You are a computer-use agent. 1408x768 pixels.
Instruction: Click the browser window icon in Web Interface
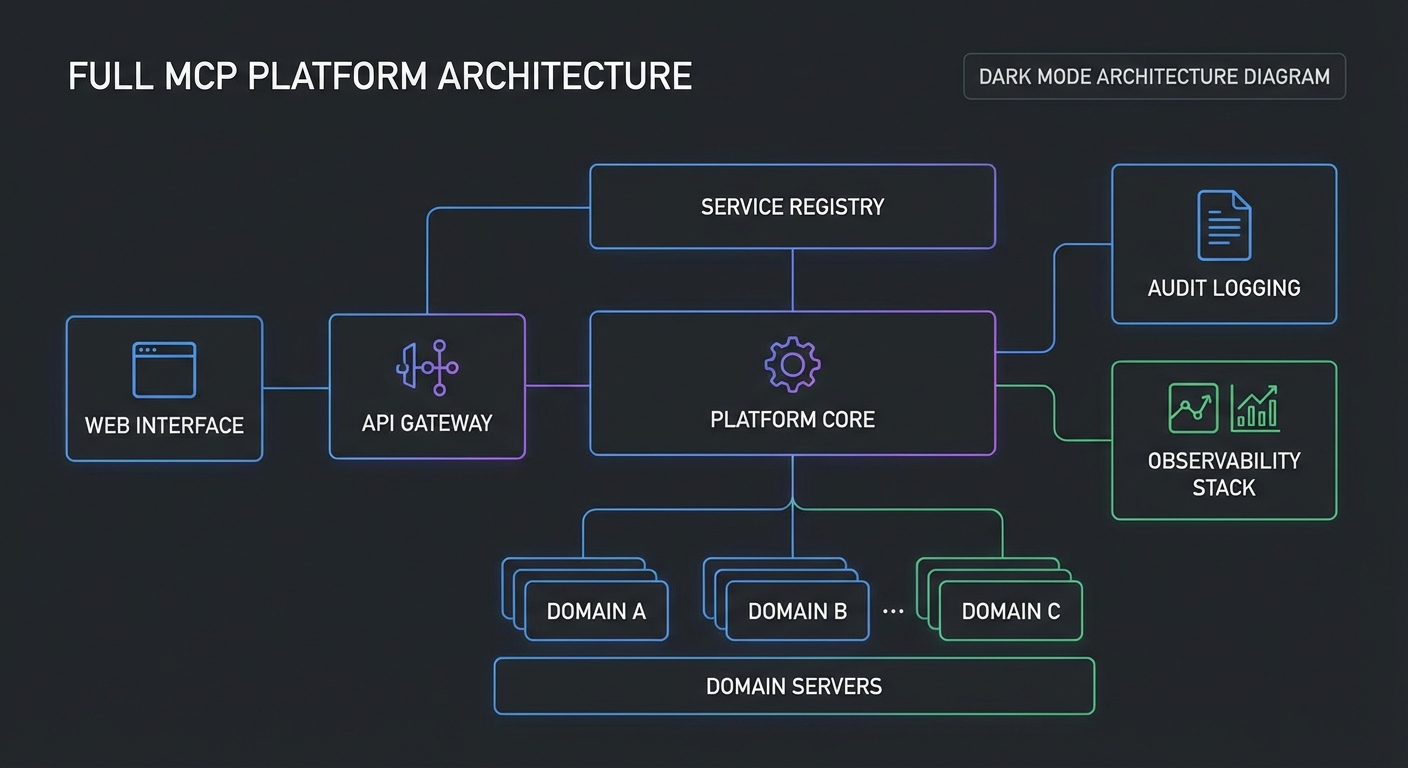point(163,368)
